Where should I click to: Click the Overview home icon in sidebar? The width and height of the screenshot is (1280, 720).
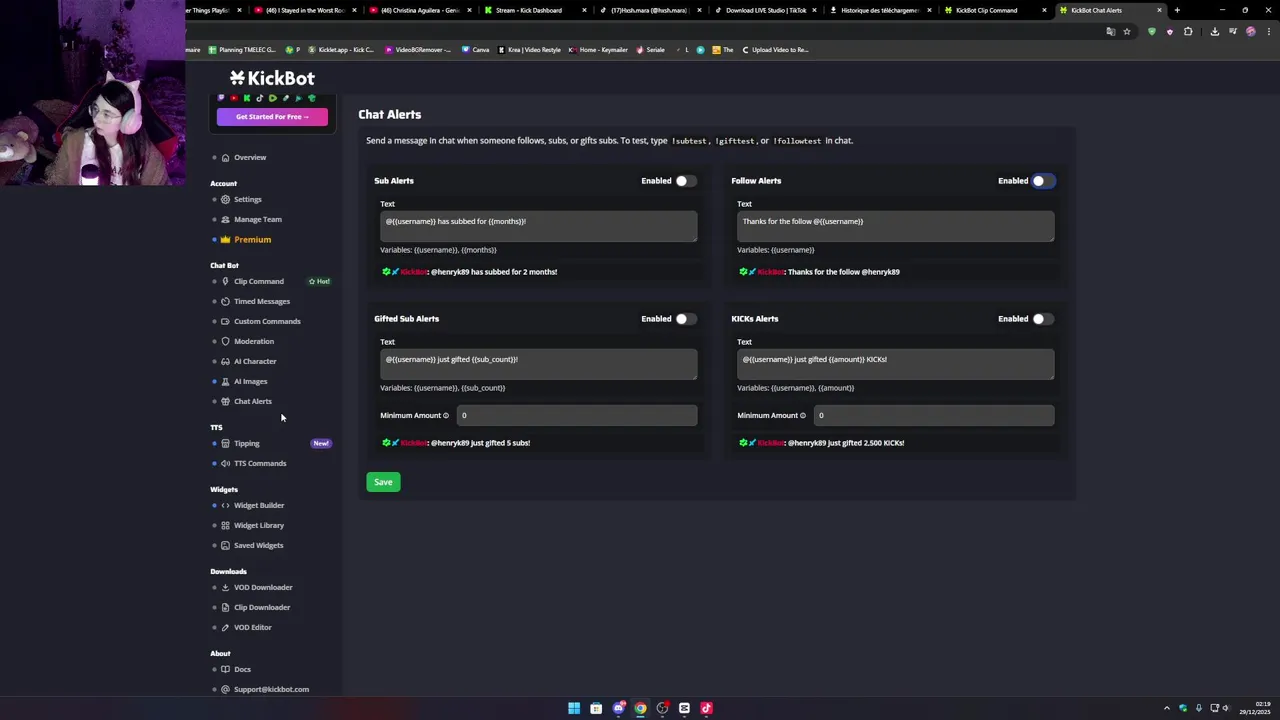(225, 157)
